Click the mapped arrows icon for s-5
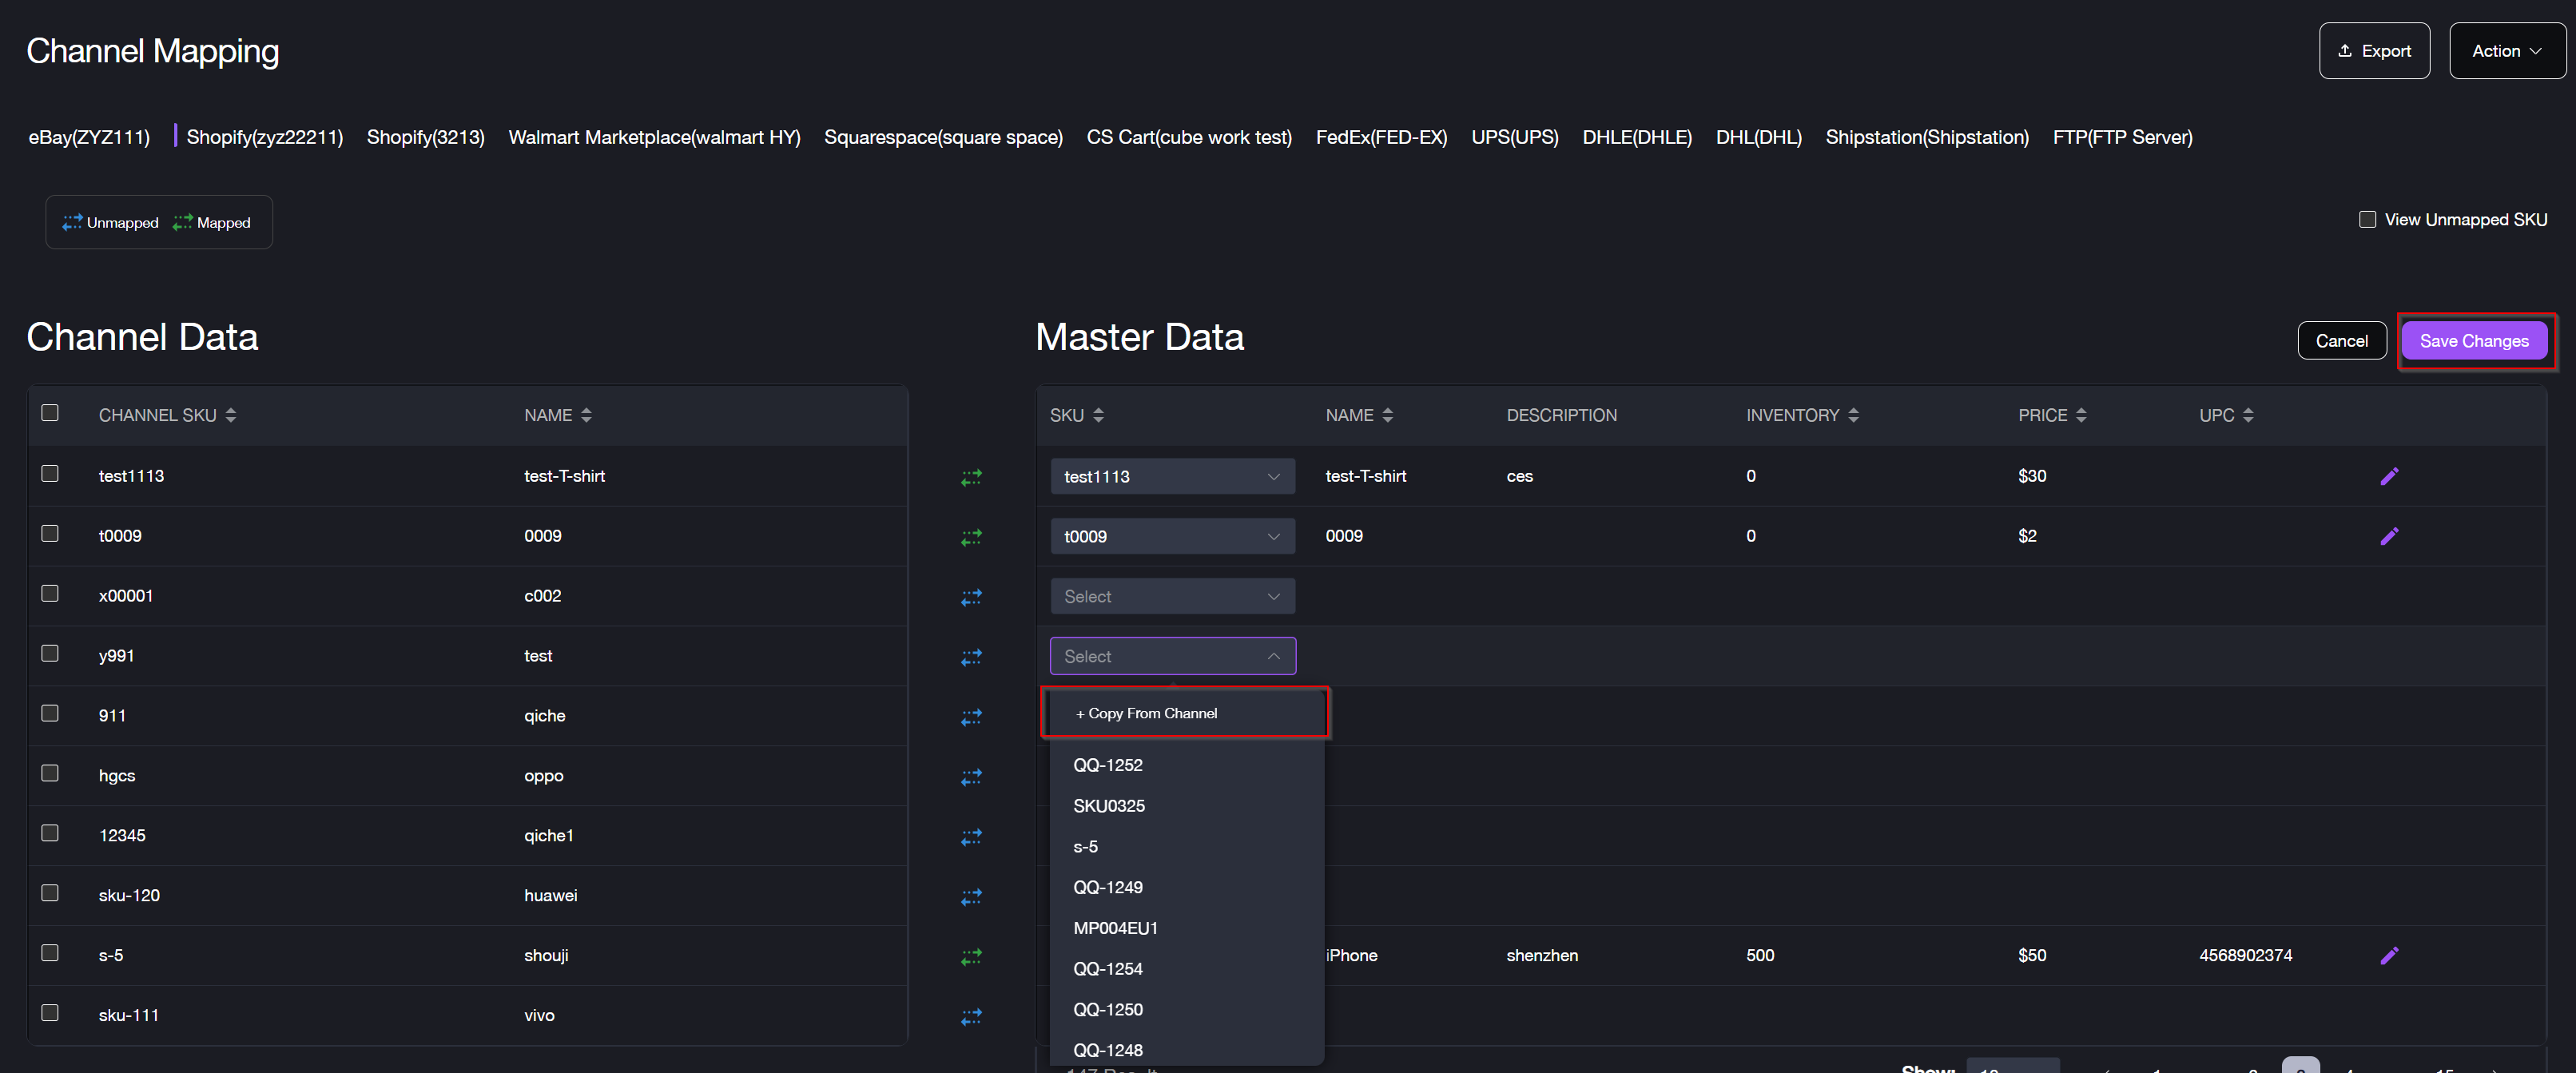This screenshot has height=1073, width=2576. (x=971, y=956)
